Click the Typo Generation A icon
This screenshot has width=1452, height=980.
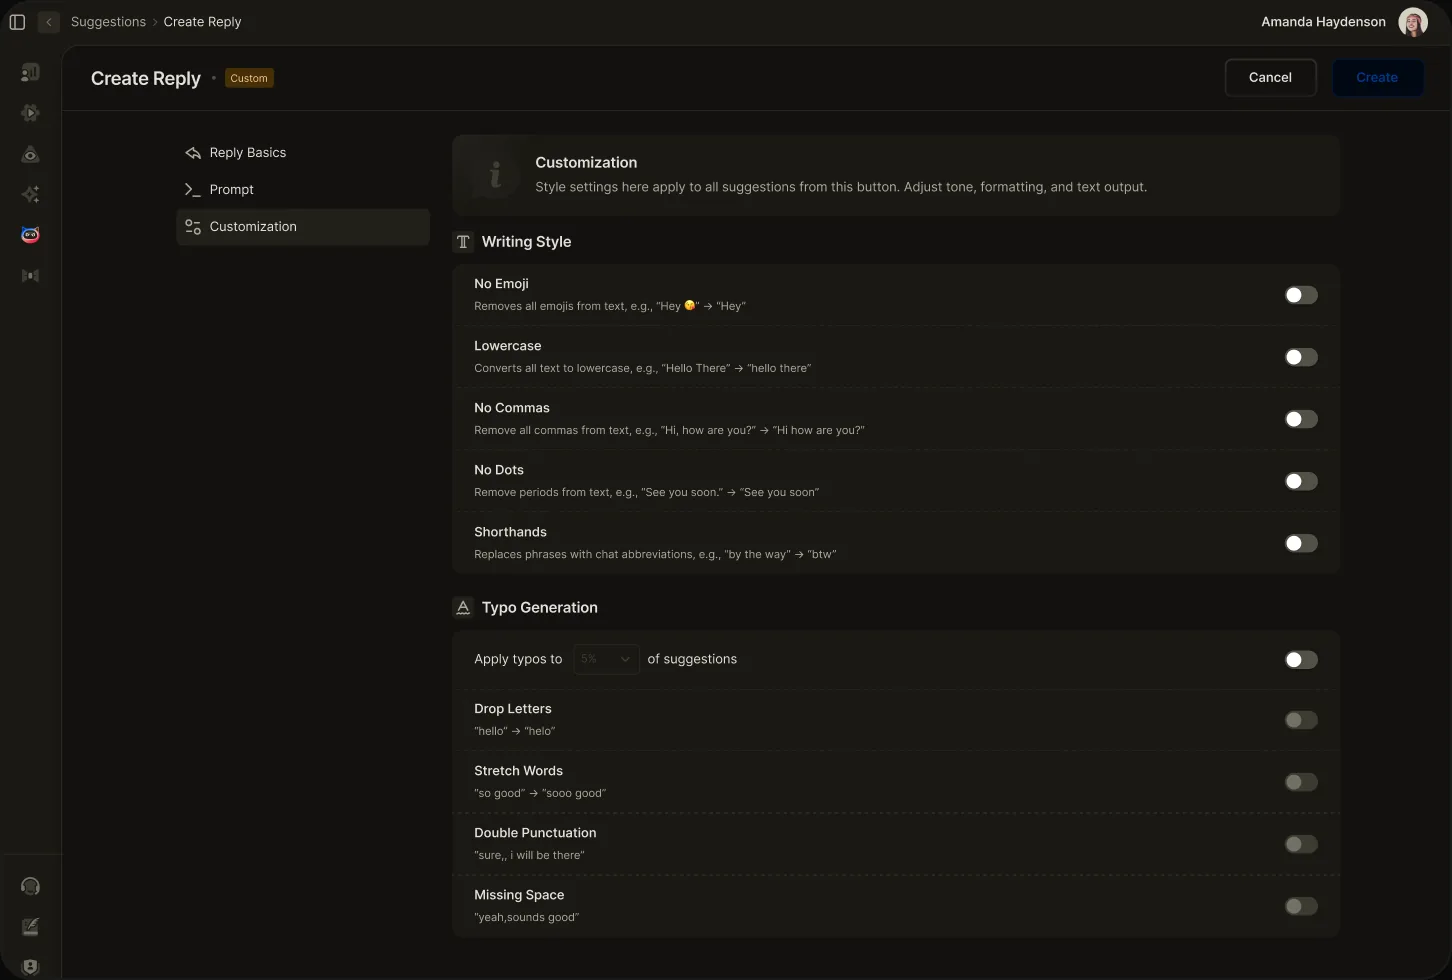tap(463, 607)
